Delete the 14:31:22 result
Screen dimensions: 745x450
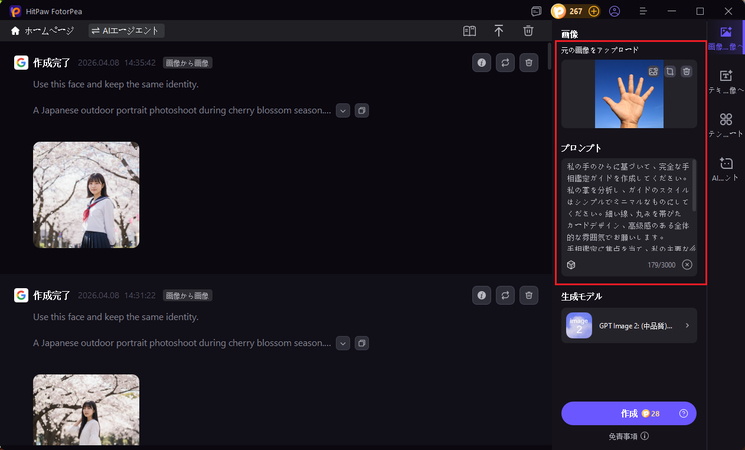529,296
